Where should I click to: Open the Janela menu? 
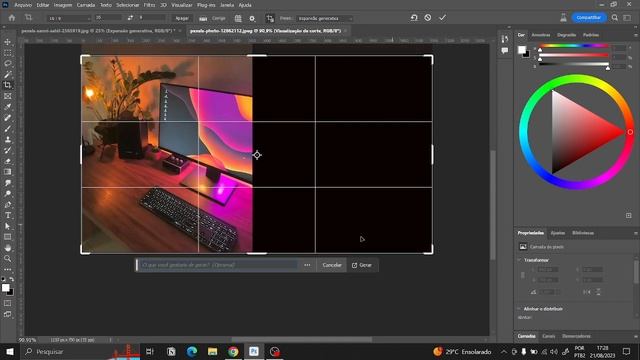click(227, 5)
